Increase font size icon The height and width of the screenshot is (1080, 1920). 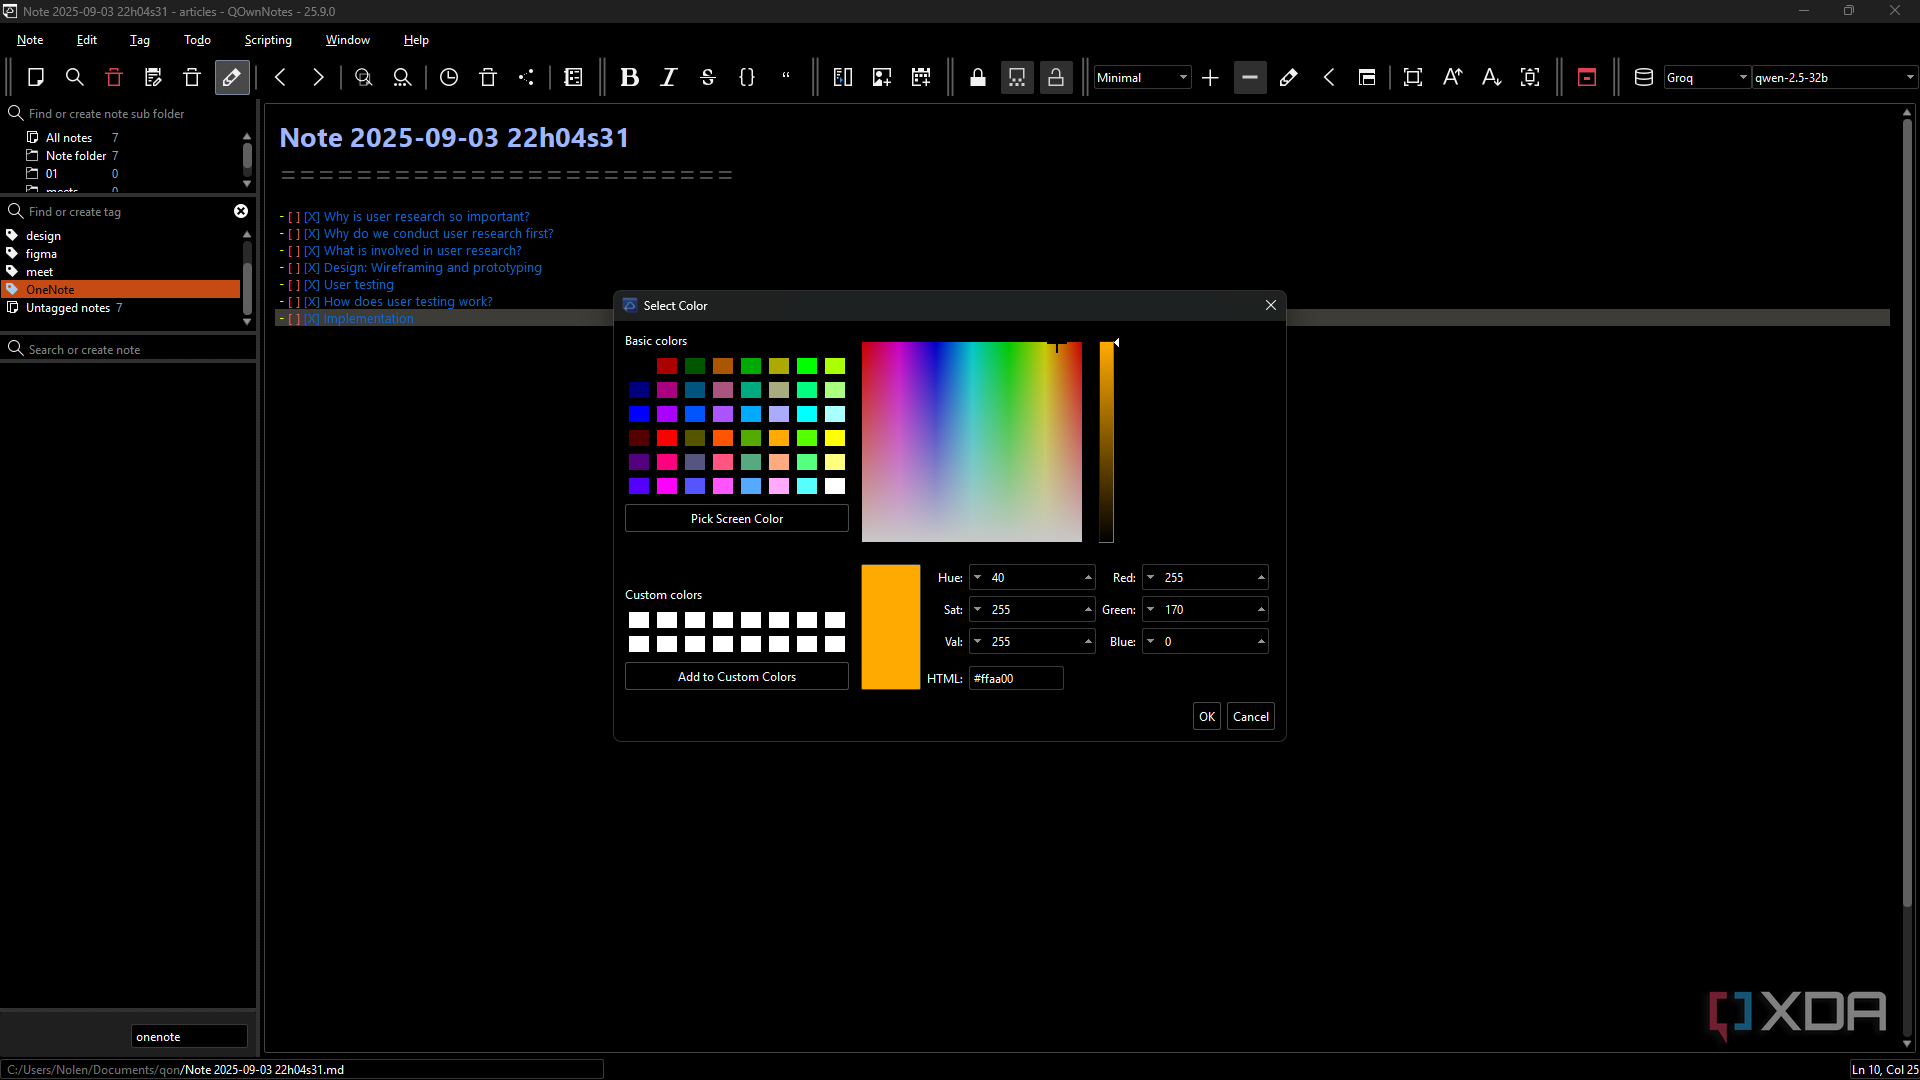click(x=1452, y=77)
